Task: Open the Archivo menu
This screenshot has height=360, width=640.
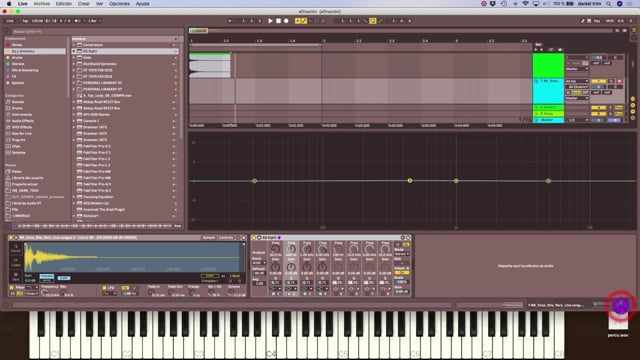Action: pyautogui.click(x=42, y=4)
